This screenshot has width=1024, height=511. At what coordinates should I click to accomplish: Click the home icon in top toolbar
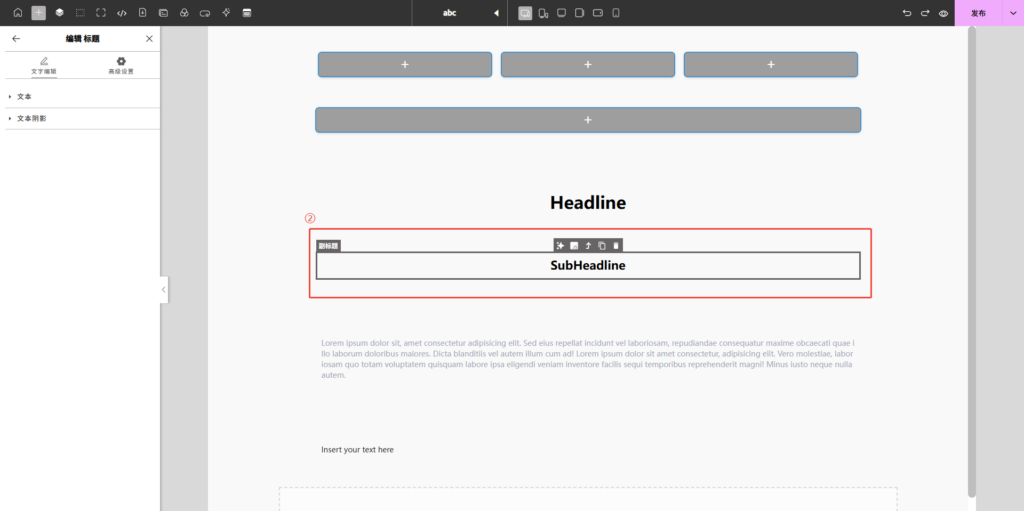[17, 13]
